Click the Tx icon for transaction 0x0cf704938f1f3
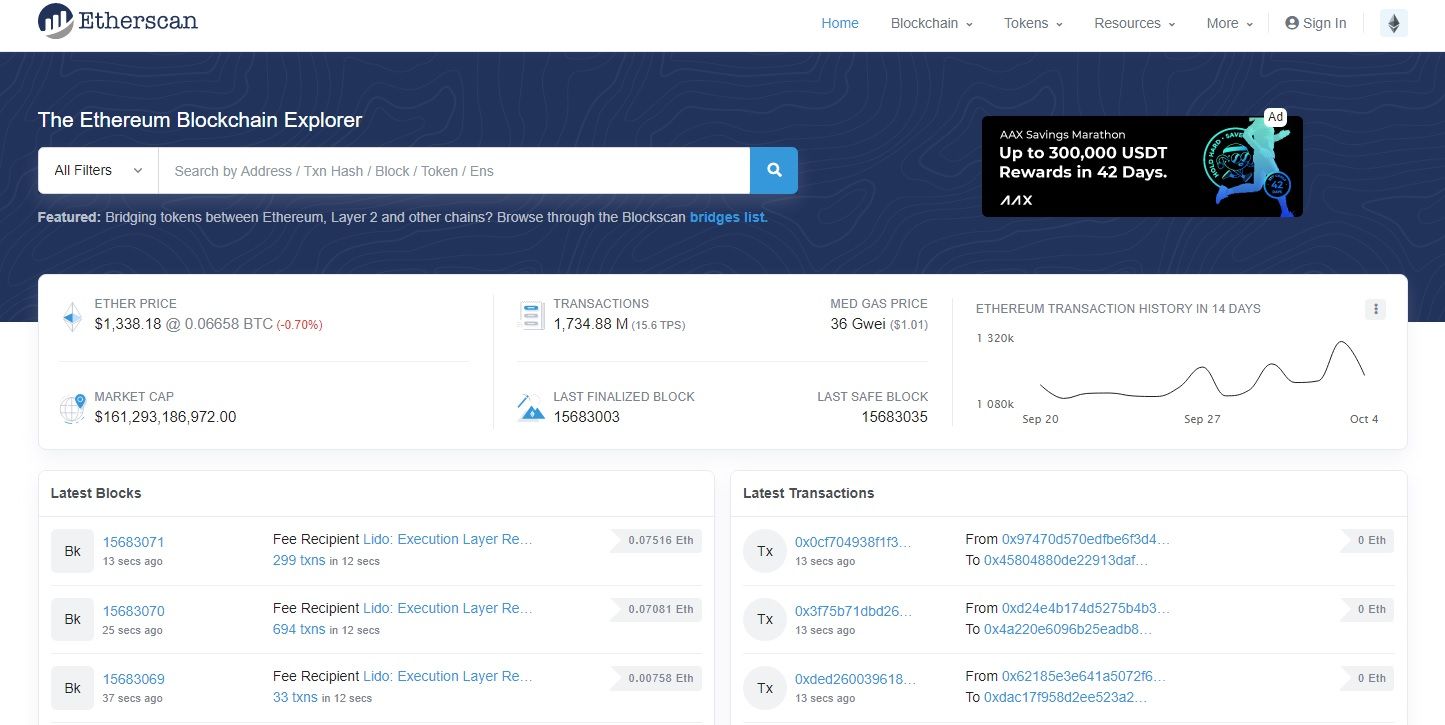 (x=765, y=551)
